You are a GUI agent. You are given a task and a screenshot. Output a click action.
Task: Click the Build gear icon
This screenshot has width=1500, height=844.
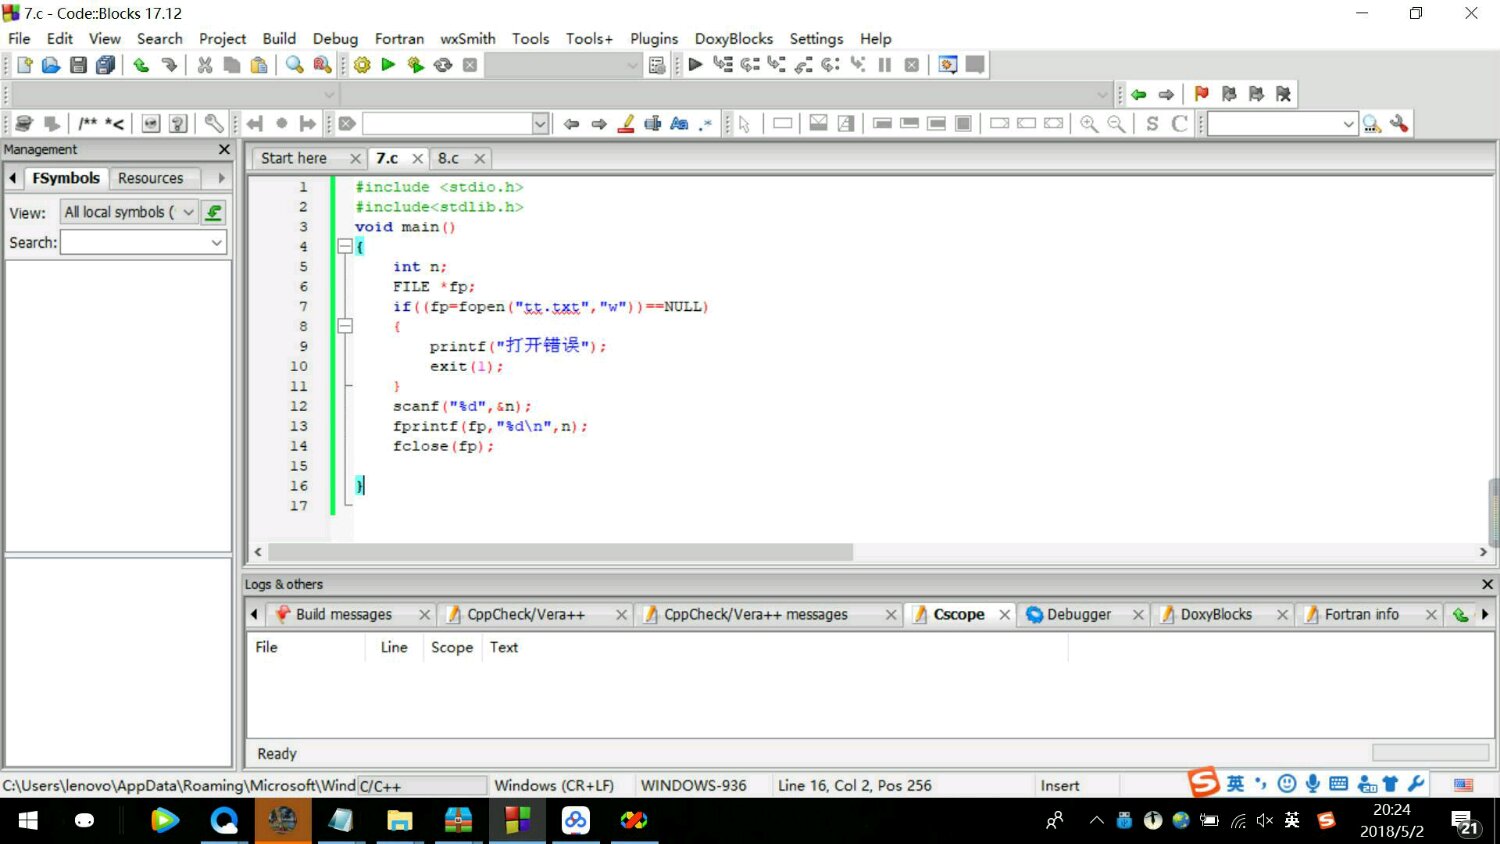[362, 65]
